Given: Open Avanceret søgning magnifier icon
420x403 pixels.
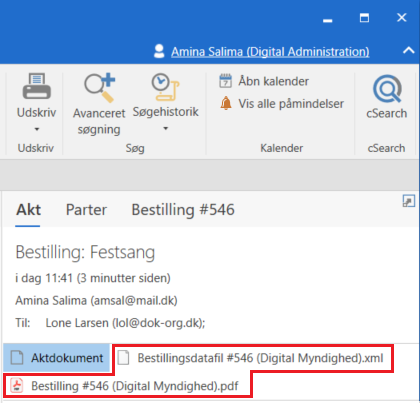Looking at the screenshot, I should click(99, 88).
